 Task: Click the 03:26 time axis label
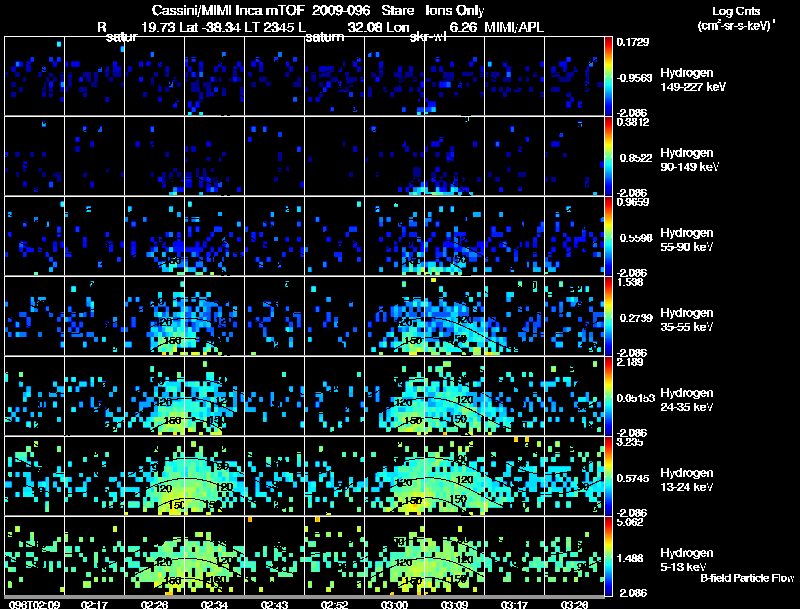click(574, 604)
